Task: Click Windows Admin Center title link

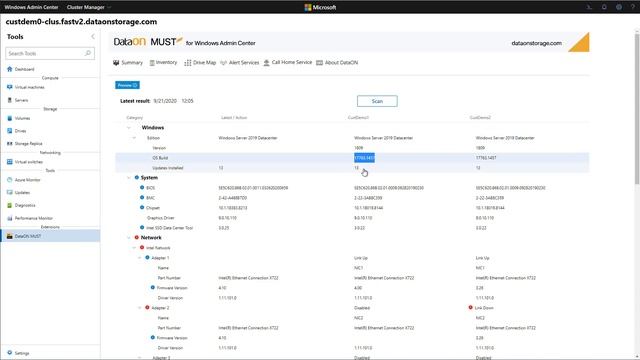Action: (x=31, y=7)
